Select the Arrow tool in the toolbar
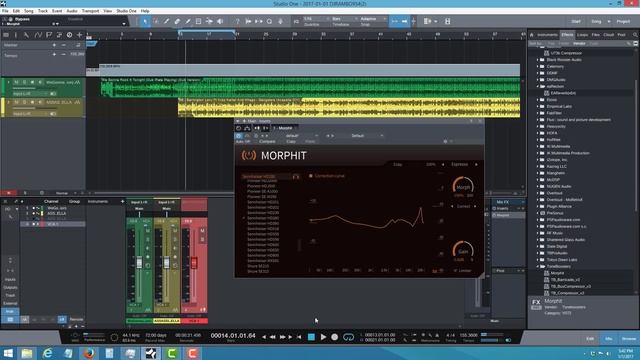Viewport: 640px width, 360px height. point(145,21)
